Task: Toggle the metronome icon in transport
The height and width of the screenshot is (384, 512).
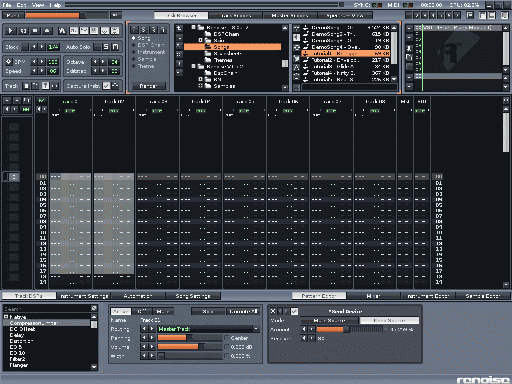Action: (62, 31)
